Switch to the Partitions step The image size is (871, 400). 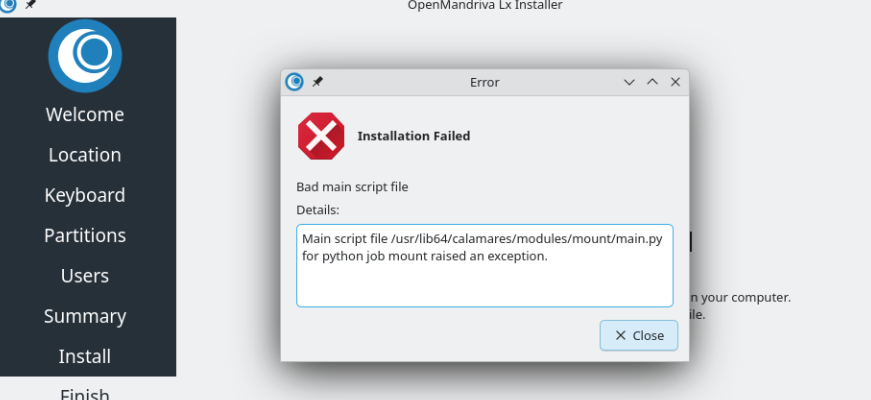click(x=85, y=236)
